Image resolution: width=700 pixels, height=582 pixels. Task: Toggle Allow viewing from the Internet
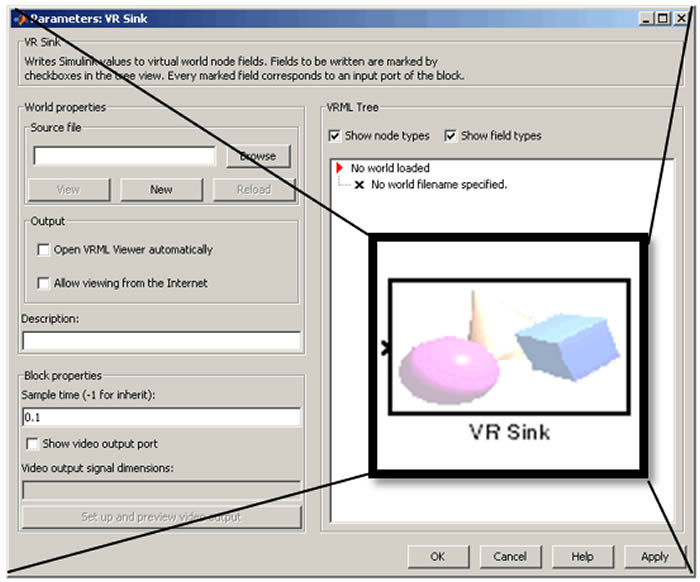click(x=43, y=283)
